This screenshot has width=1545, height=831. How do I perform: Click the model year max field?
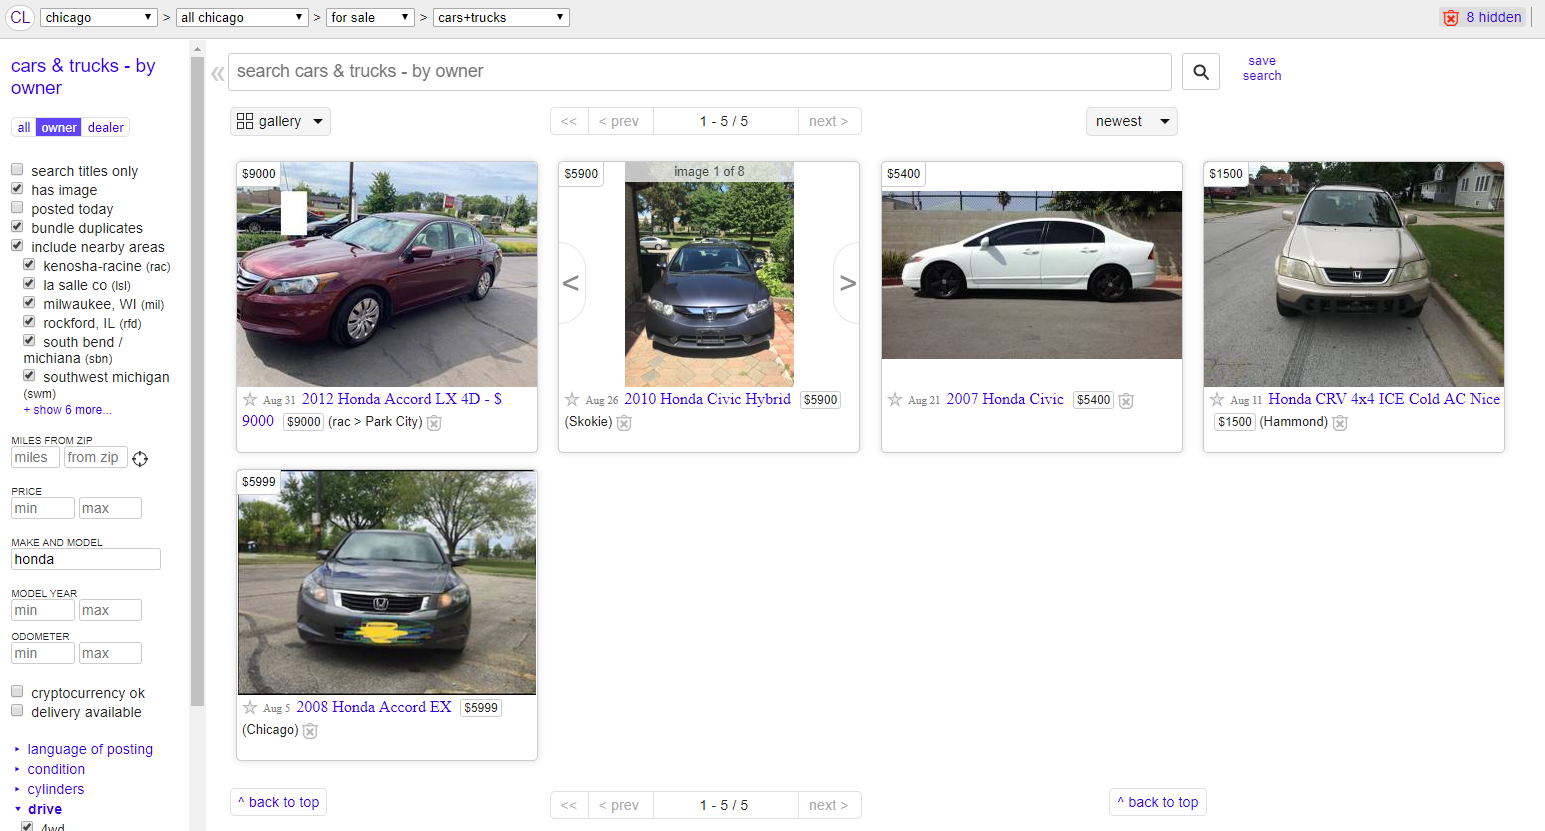110,610
